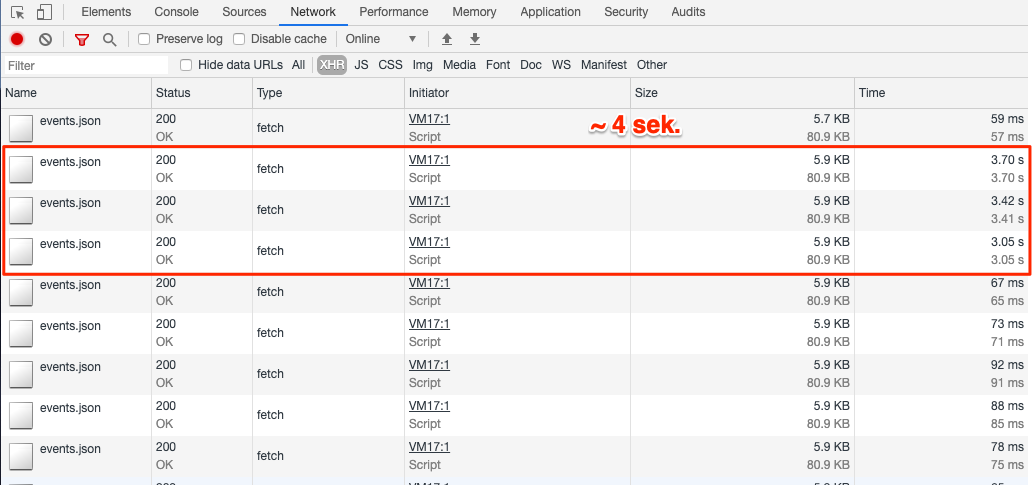Select the Network tab
The height and width of the screenshot is (485, 1032).
click(313, 12)
